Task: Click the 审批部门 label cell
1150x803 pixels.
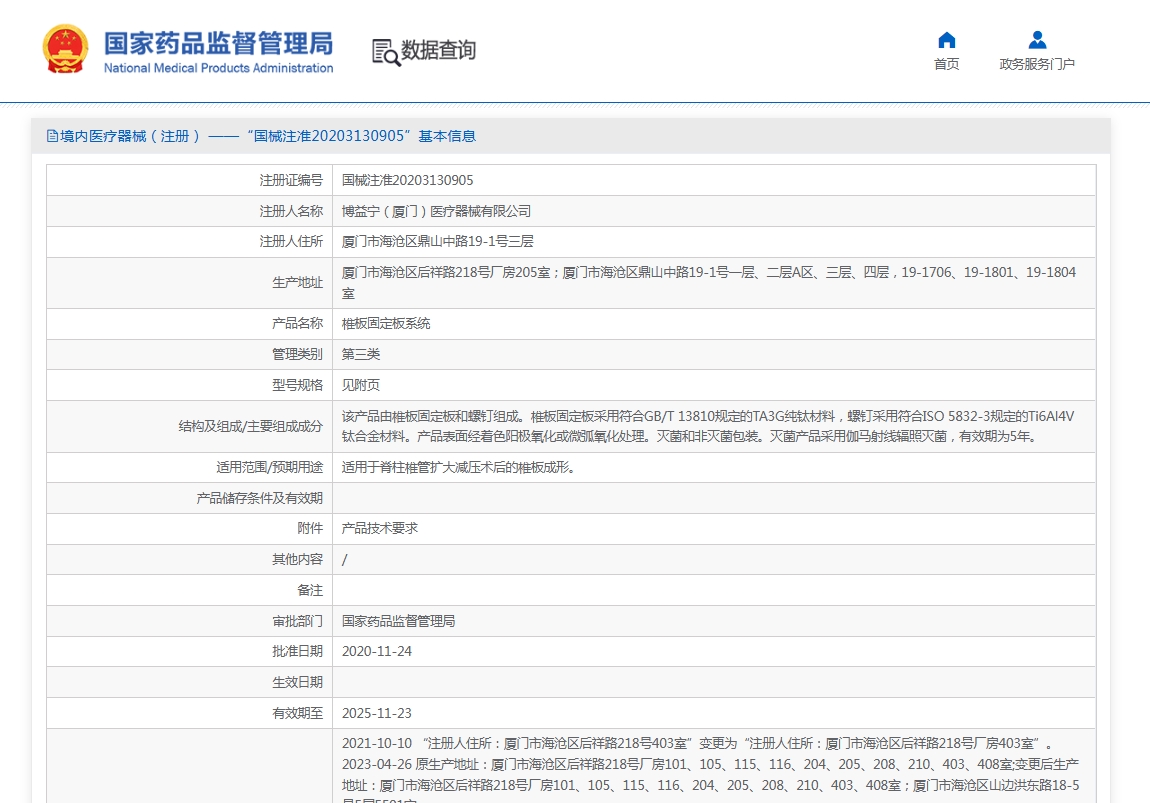Action: pyautogui.click(x=189, y=621)
